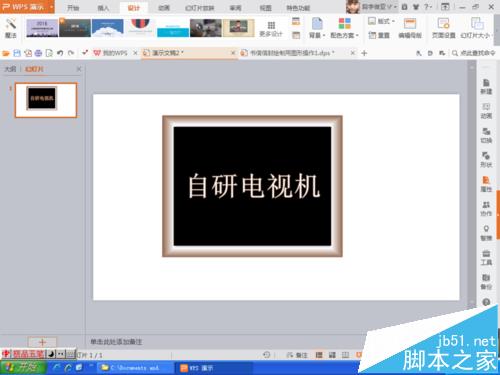Open 形状 shapes panel in right sidebar
Screen dimensions: 500x375
tap(486, 160)
